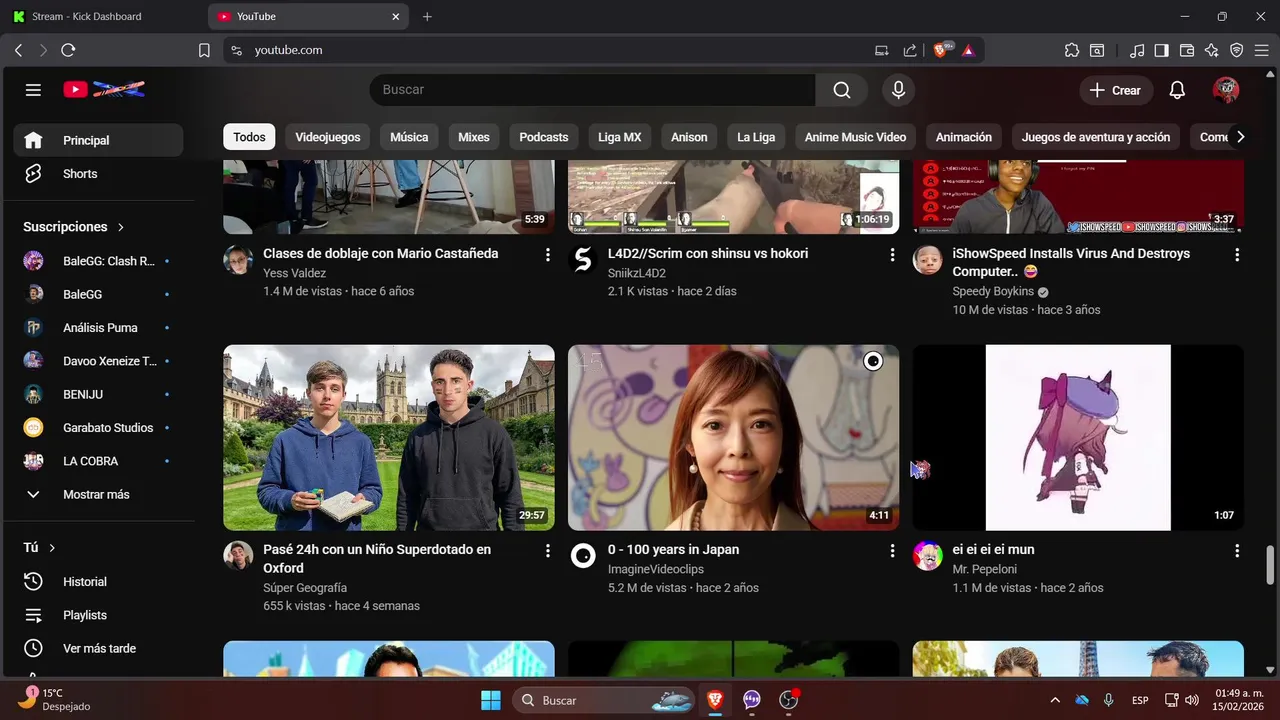
Task: Open Historial in sidebar
Action: 98,581
